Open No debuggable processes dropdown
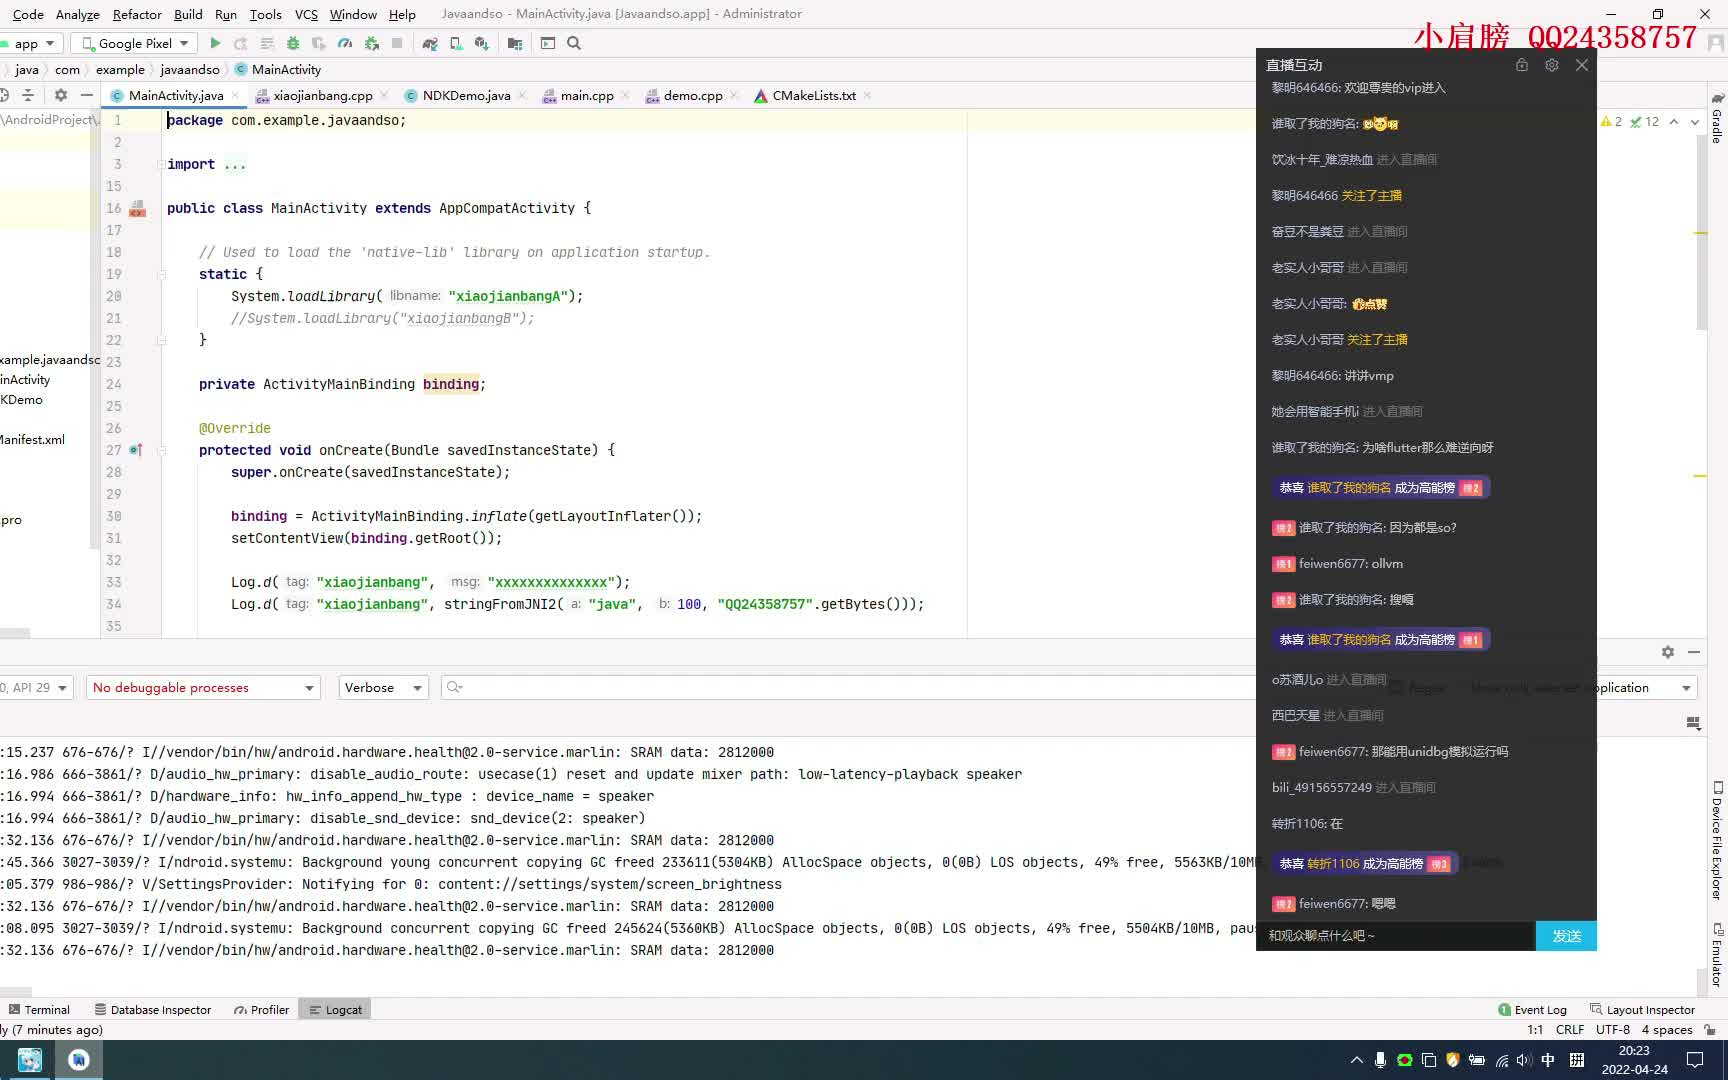 [203, 688]
